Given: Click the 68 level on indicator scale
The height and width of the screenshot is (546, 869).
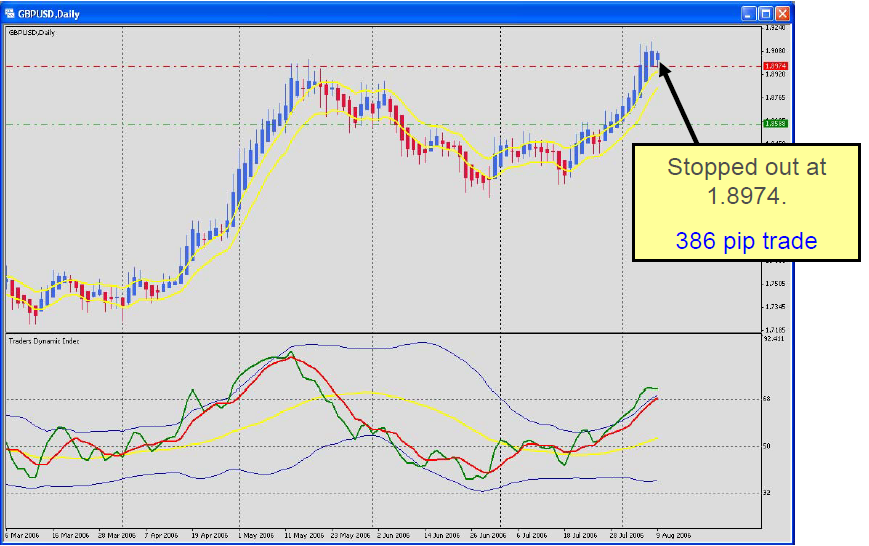Looking at the screenshot, I should [x=767, y=399].
